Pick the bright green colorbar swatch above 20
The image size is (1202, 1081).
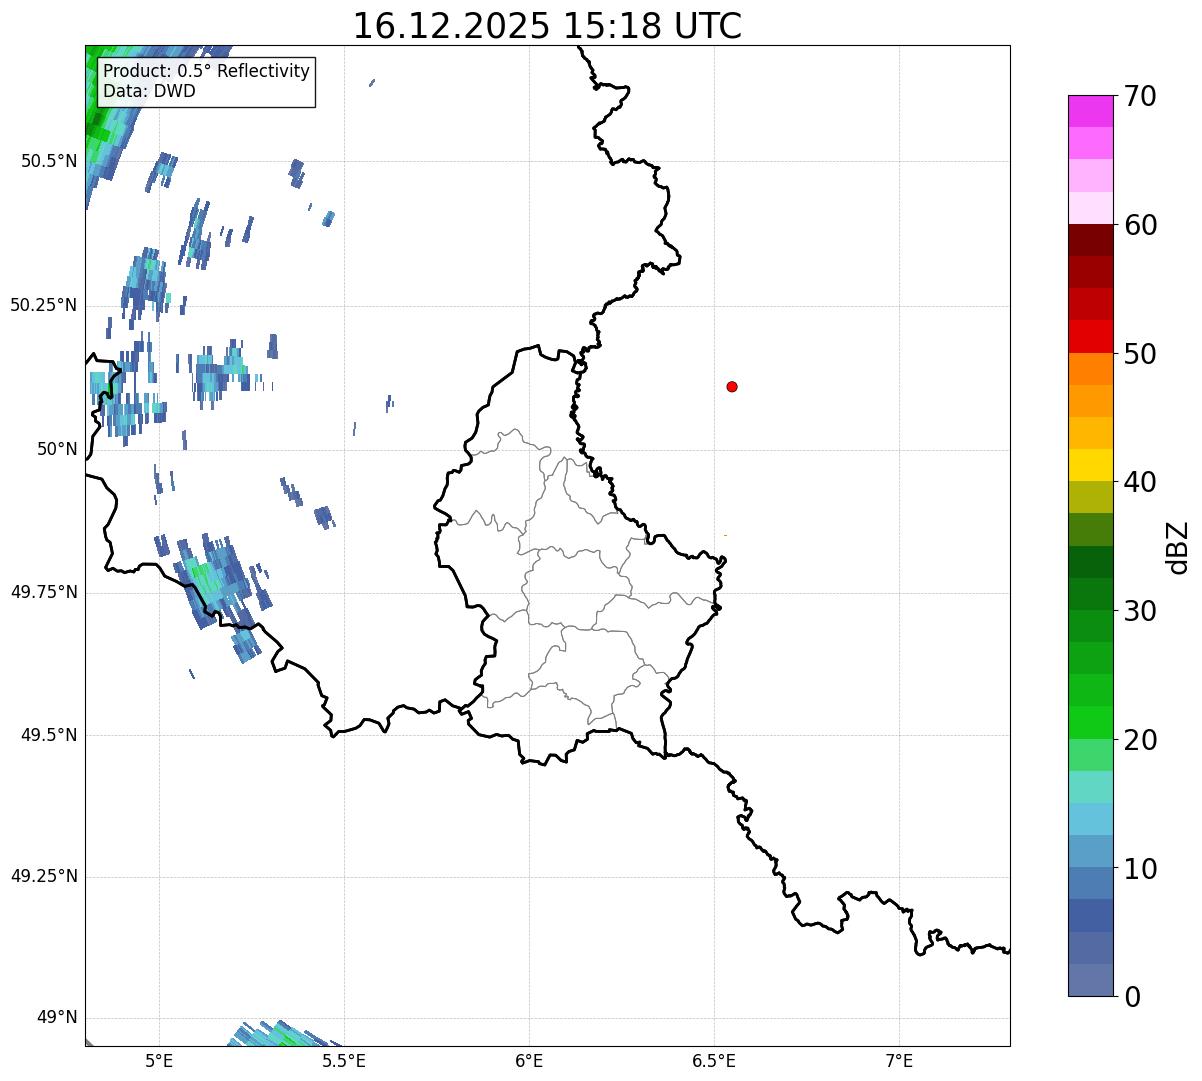[x=1091, y=723]
